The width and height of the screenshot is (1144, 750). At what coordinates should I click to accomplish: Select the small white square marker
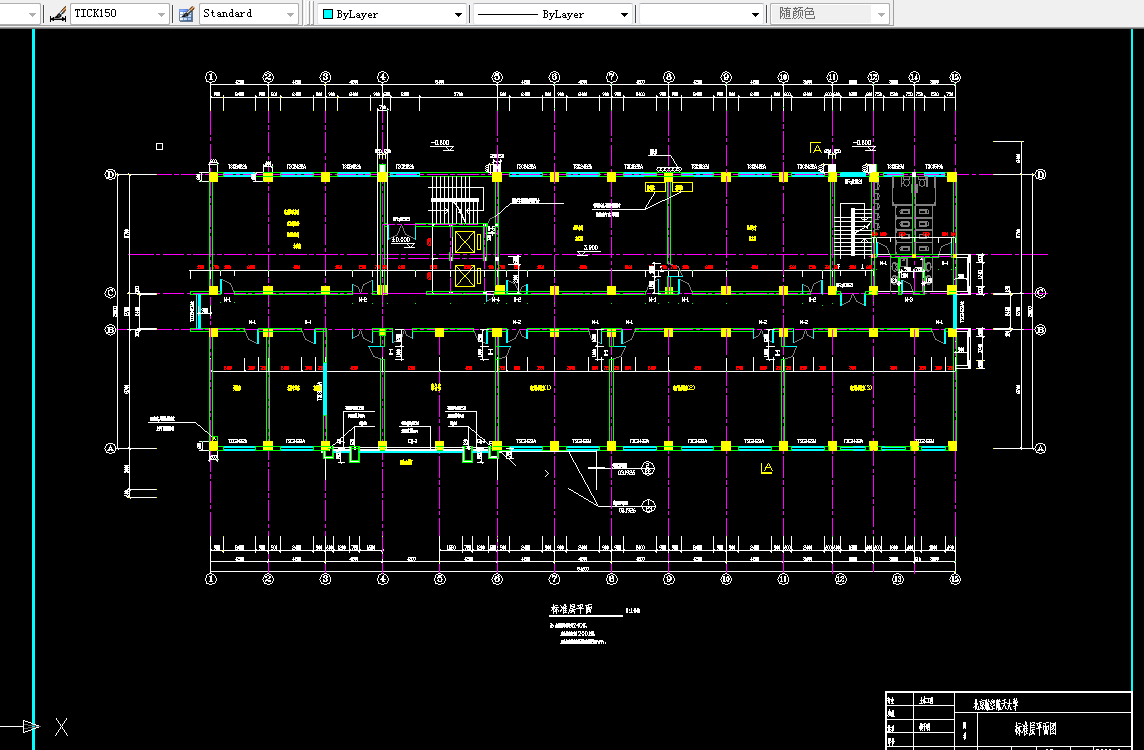pyautogui.click(x=159, y=147)
